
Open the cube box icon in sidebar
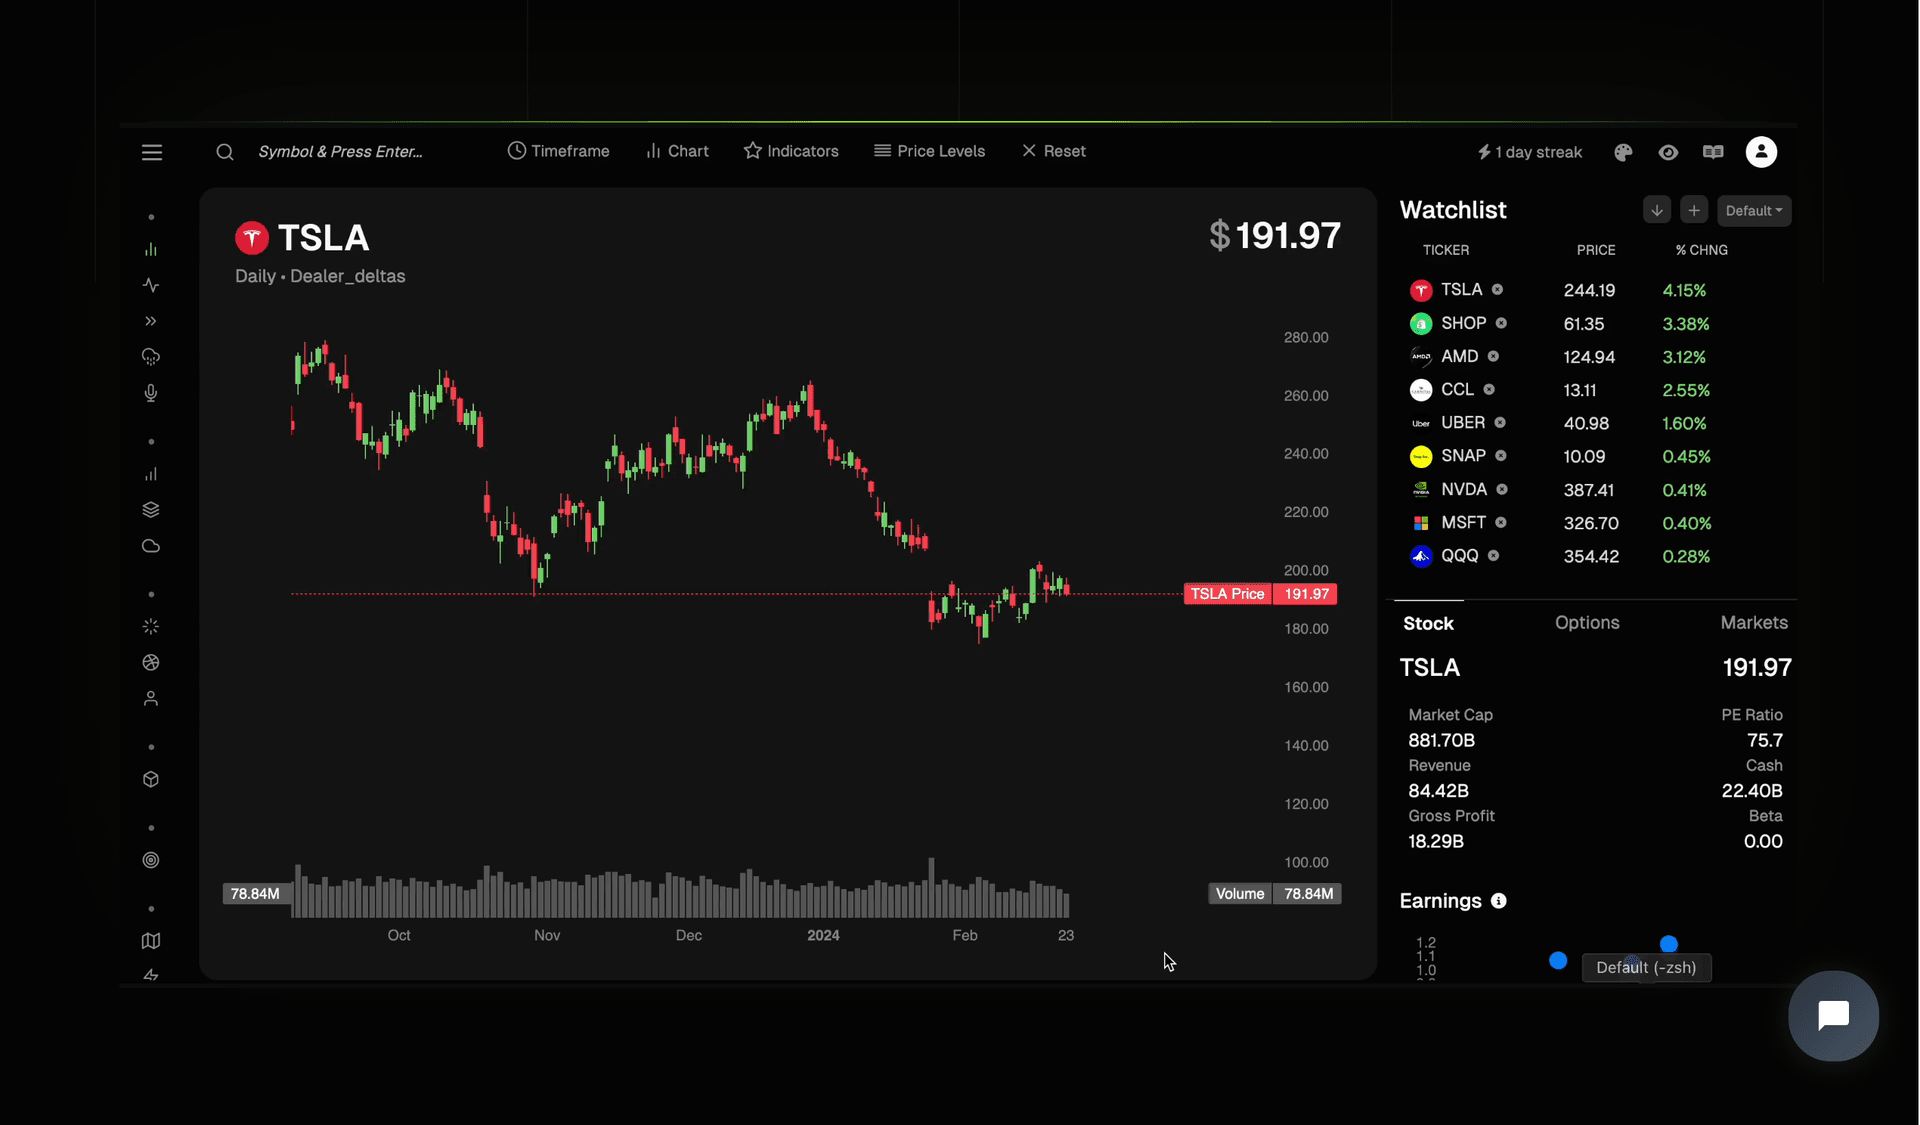151,780
